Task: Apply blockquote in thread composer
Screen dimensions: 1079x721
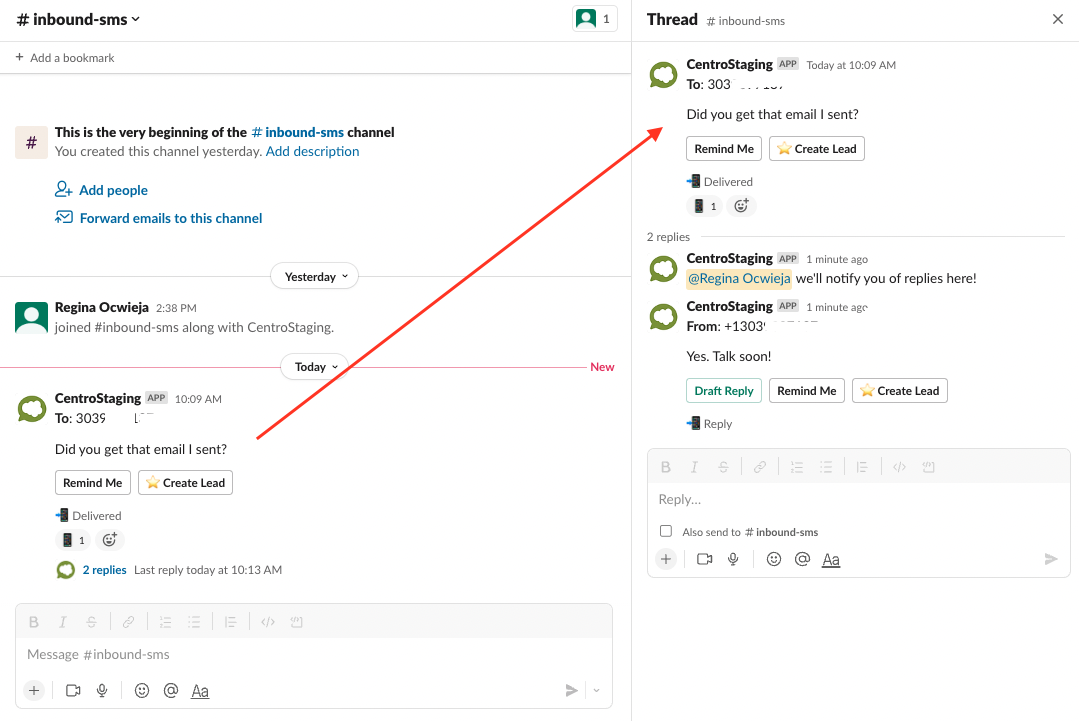Action: coord(862,467)
